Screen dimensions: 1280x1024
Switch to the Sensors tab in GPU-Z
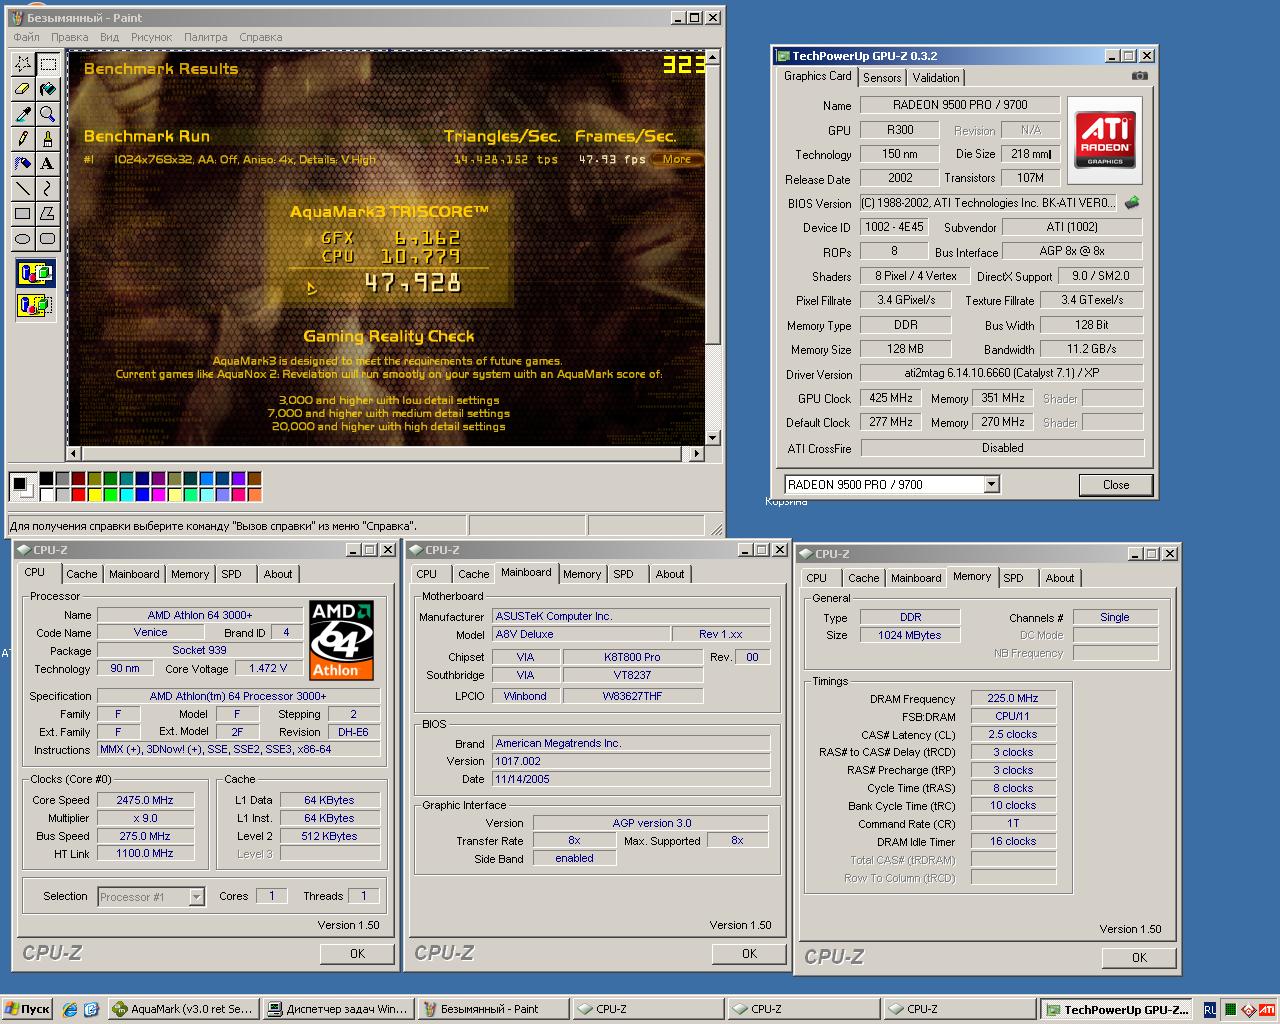(882, 78)
